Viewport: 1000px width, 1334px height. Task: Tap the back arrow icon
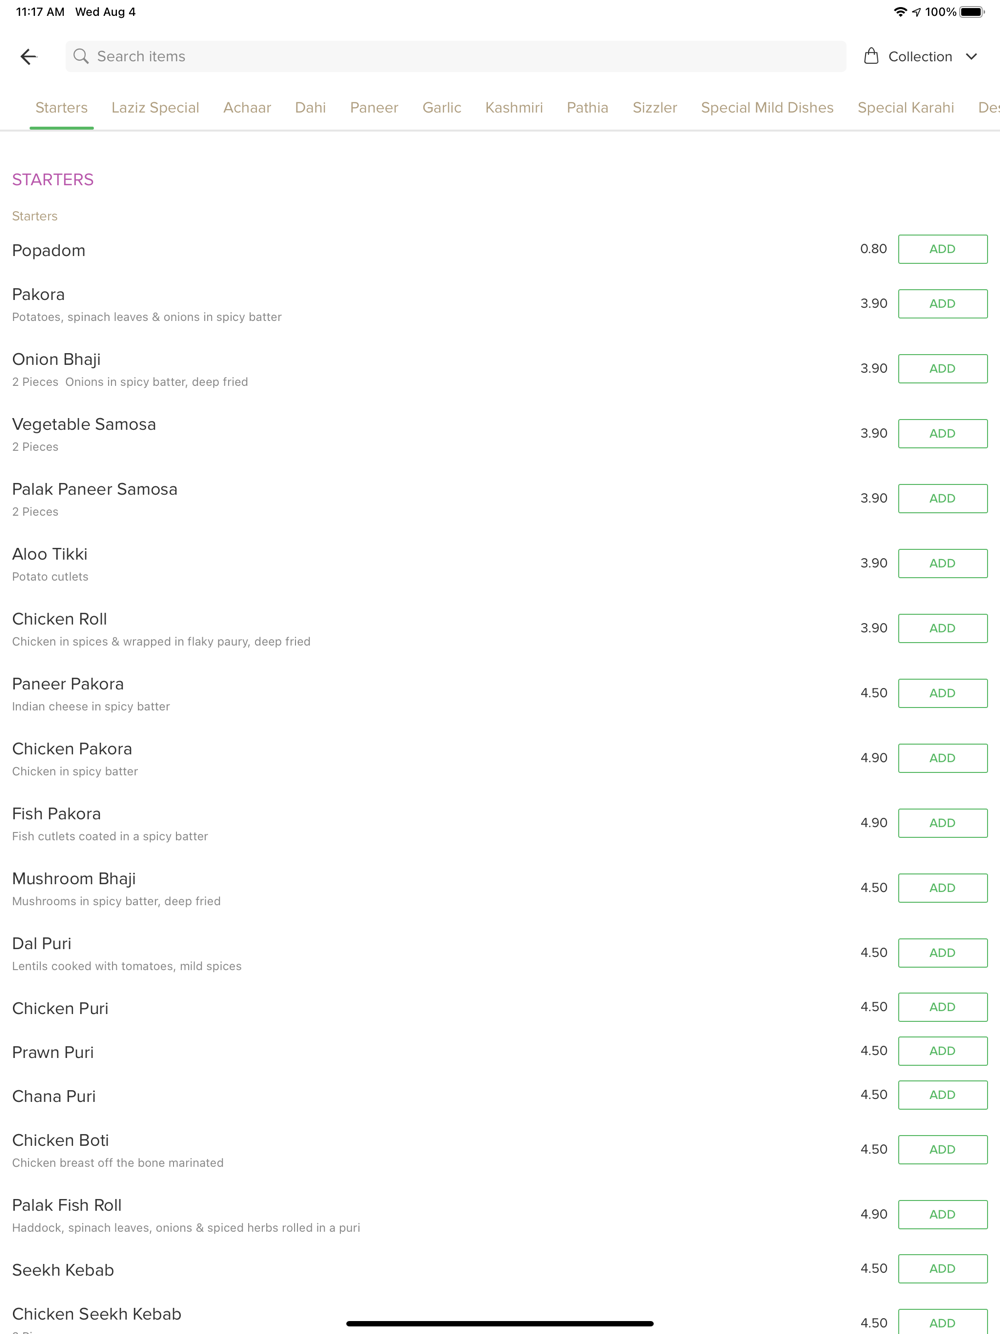(x=28, y=57)
